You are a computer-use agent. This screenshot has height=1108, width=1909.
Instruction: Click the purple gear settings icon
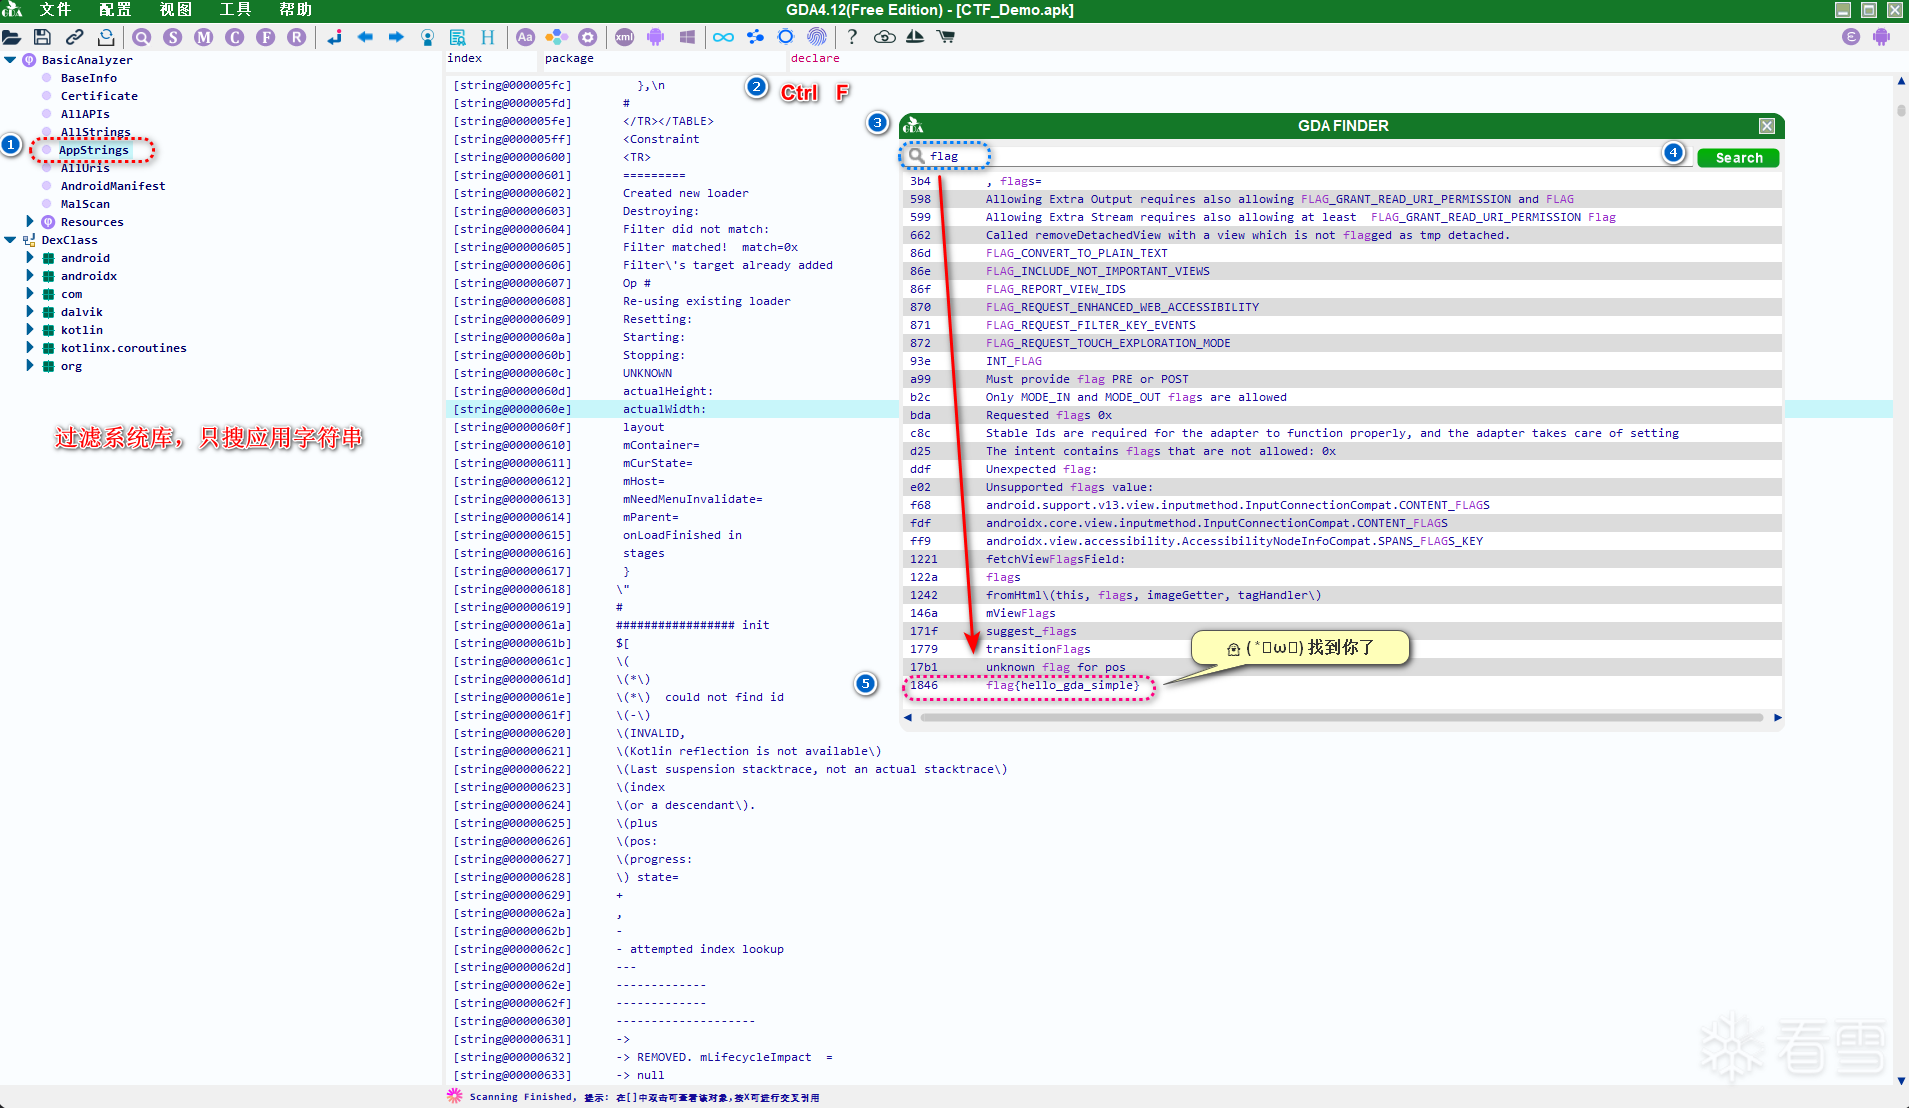click(588, 37)
